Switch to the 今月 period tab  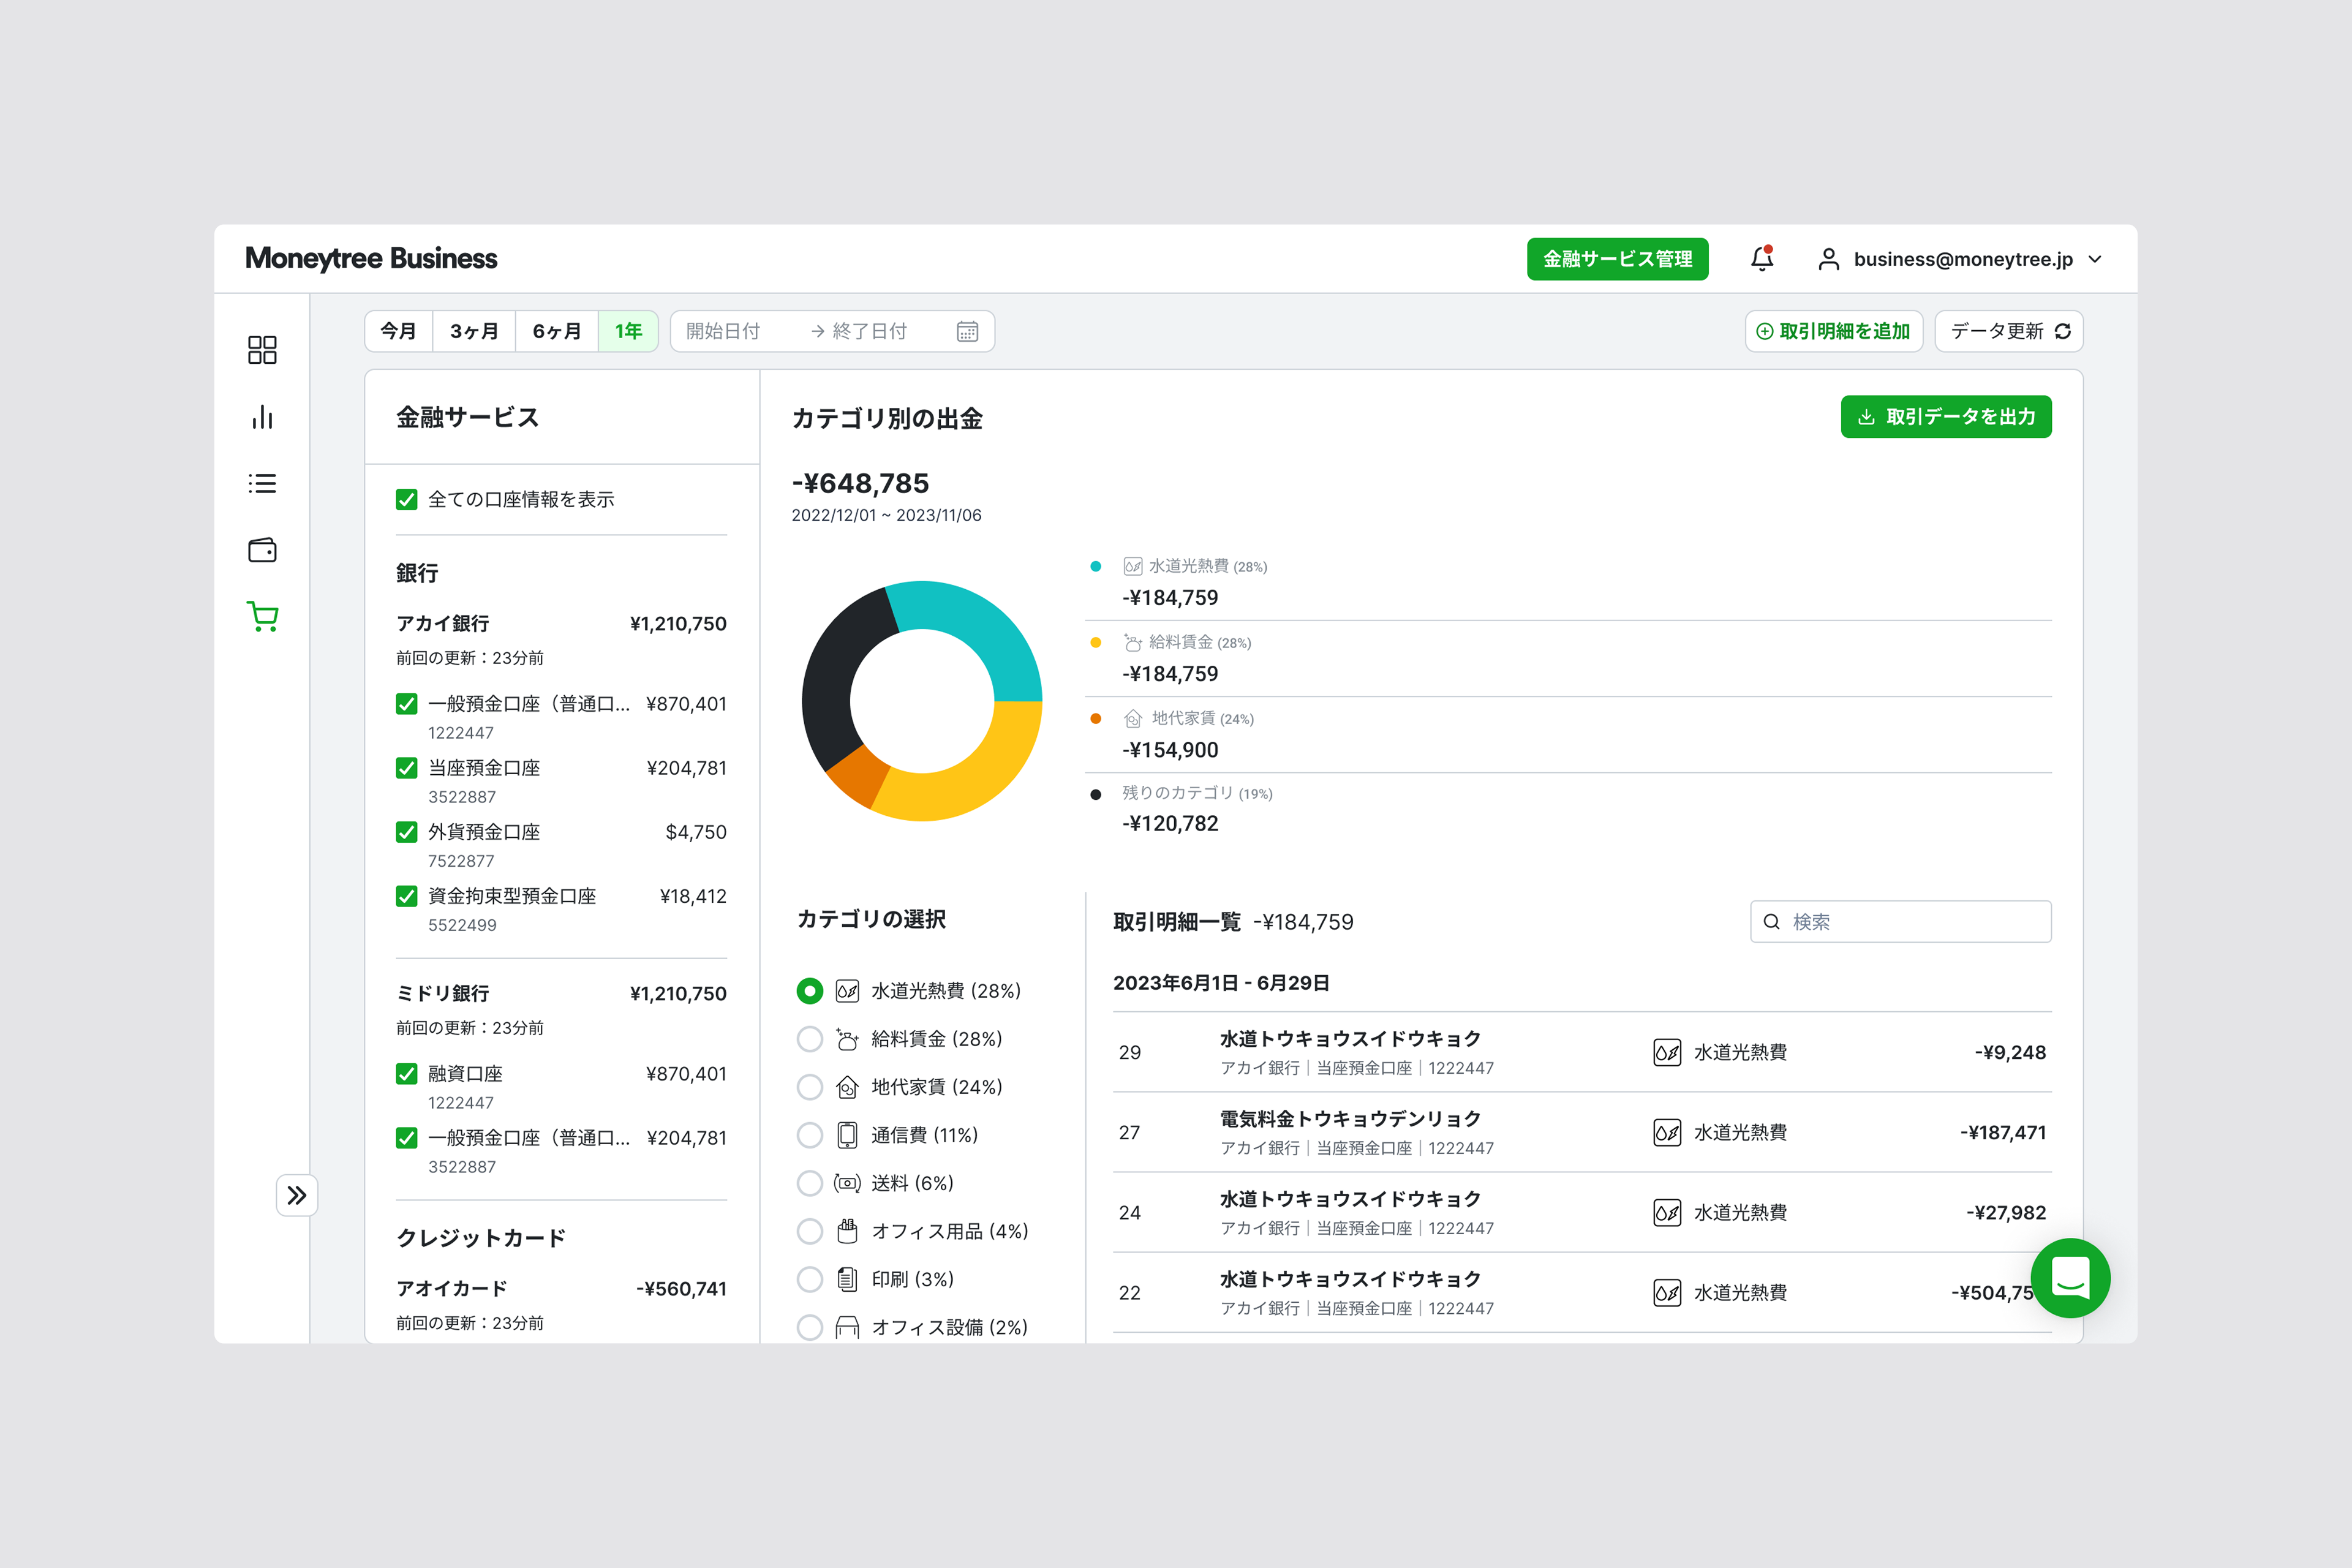[398, 331]
